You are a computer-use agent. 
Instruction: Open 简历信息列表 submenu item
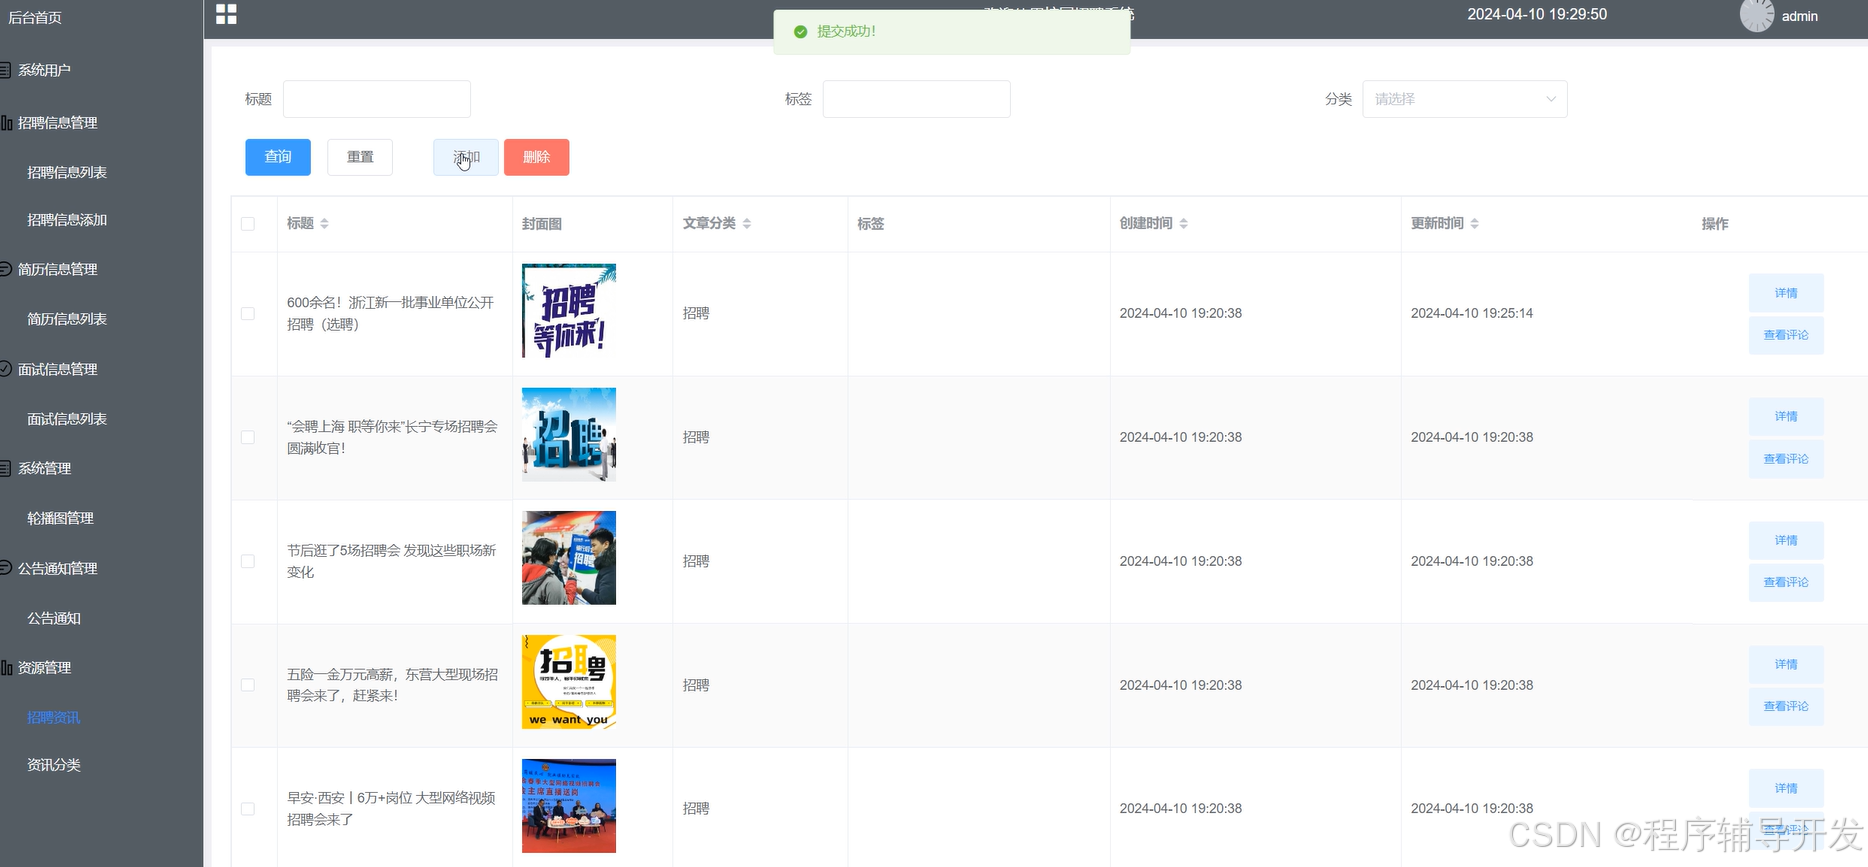[x=67, y=319]
